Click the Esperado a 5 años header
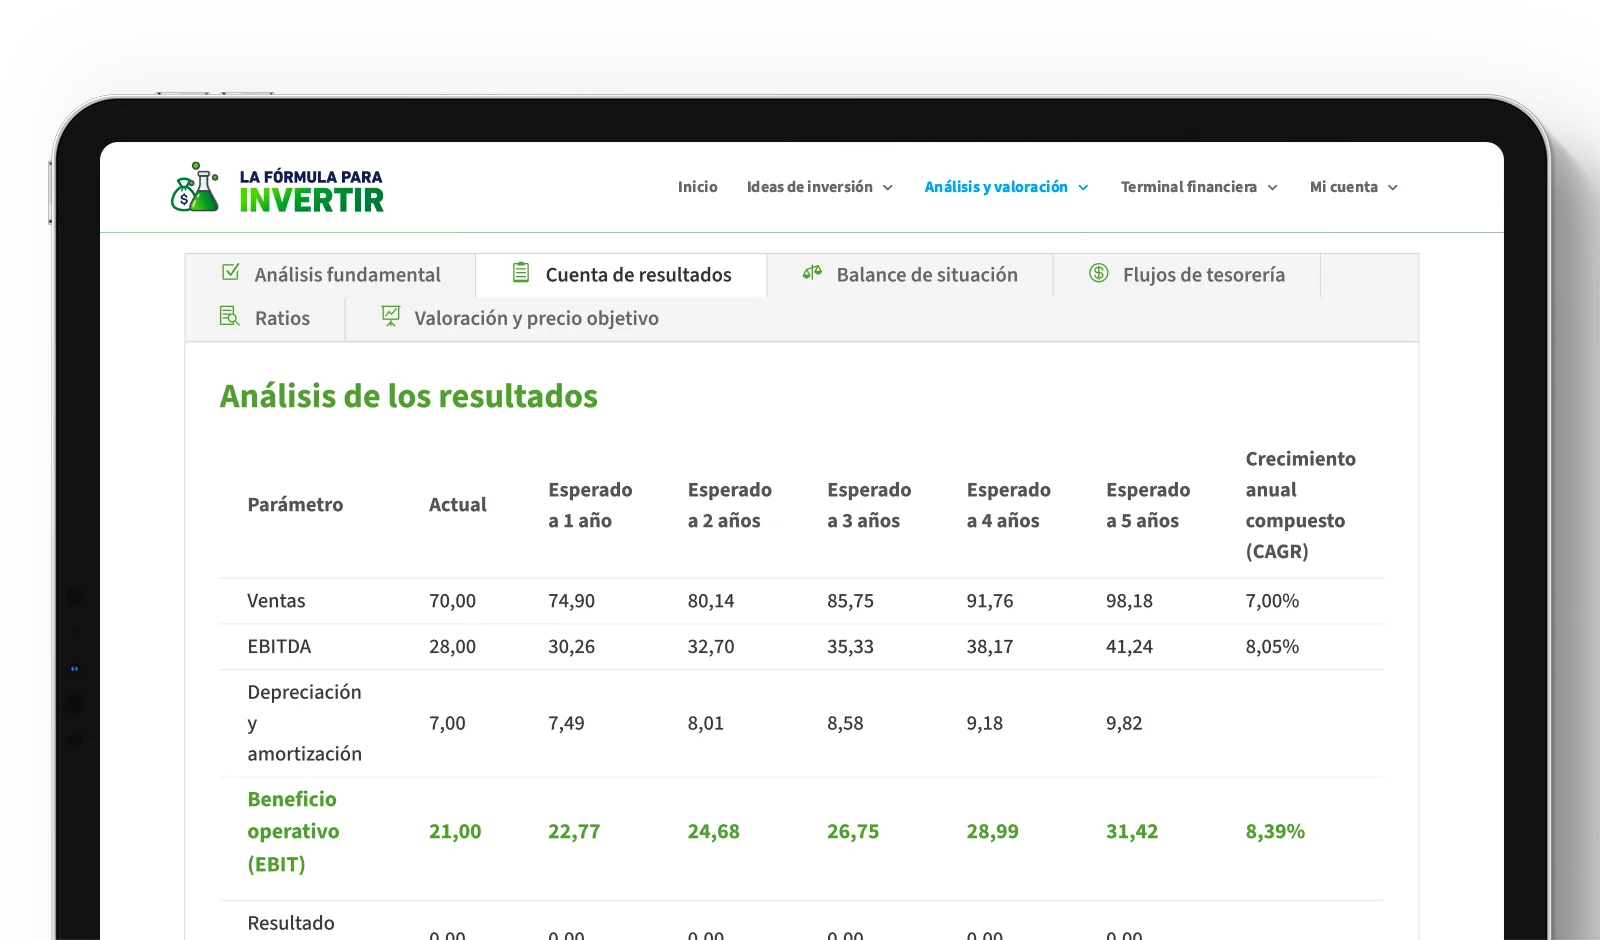1600x940 pixels. coord(1148,505)
